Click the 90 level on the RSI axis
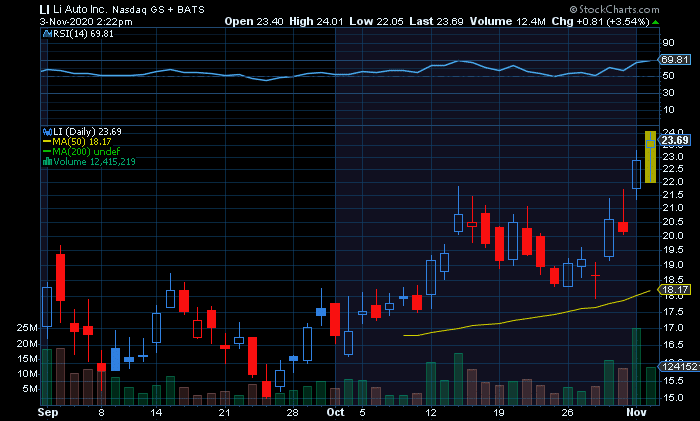The height and width of the screenshot is (421, 700). click(668, 43)
